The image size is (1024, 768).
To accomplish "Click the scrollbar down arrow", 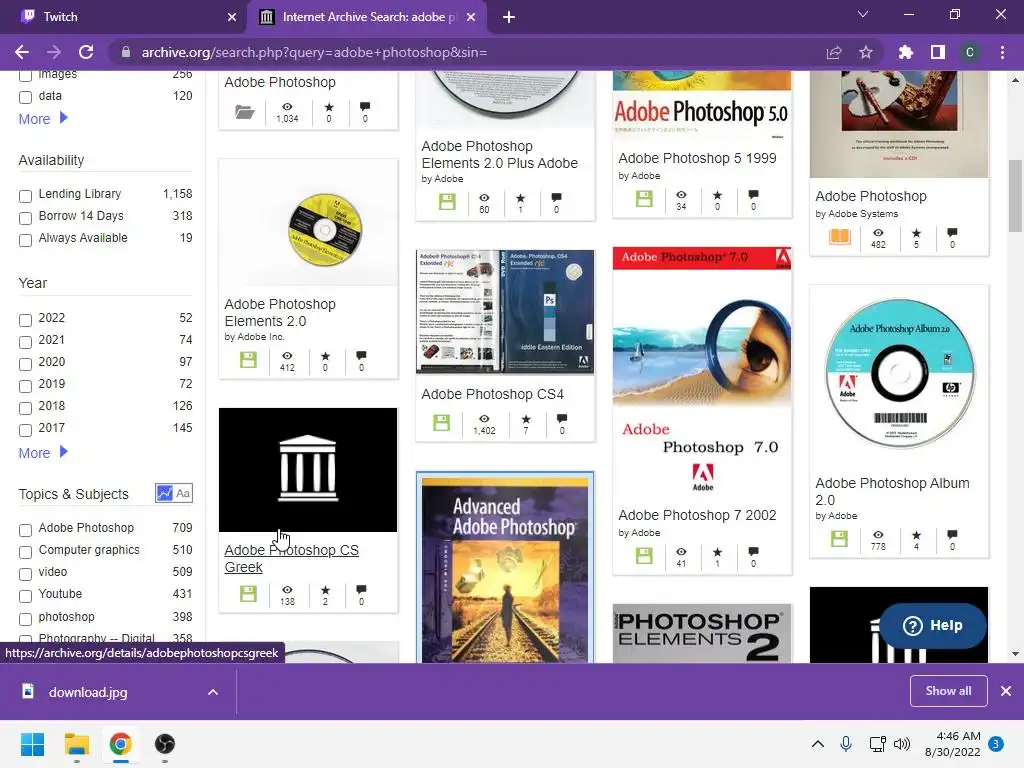I will (1015, 654).
